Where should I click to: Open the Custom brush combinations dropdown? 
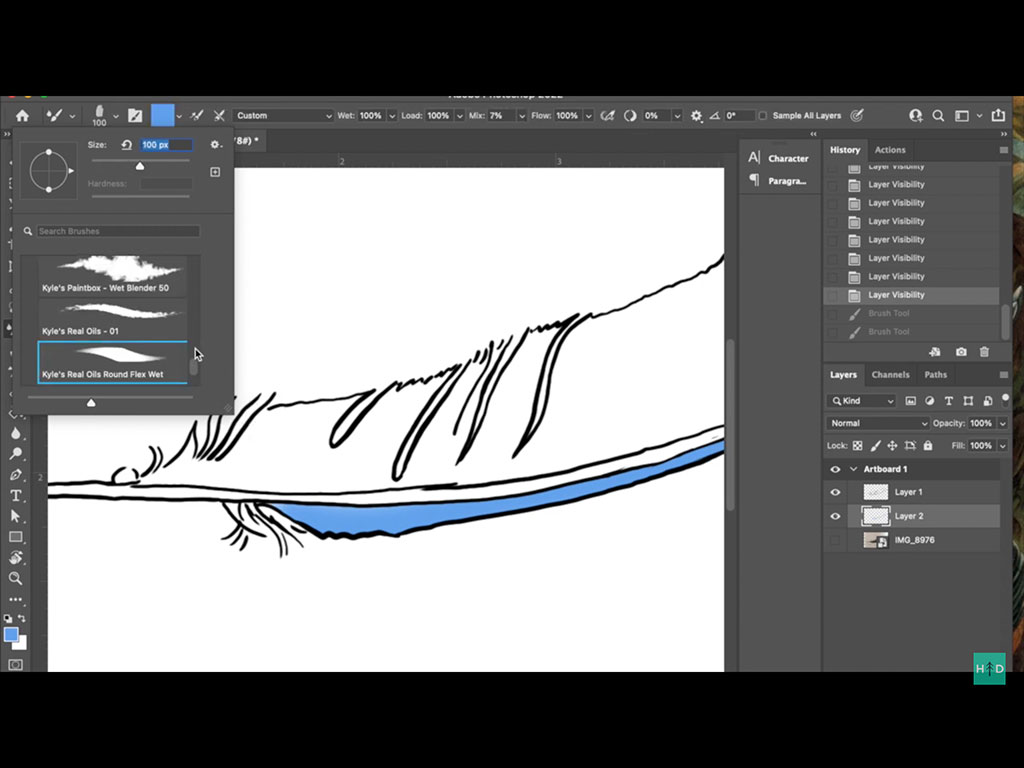click(x=283, y=115)
